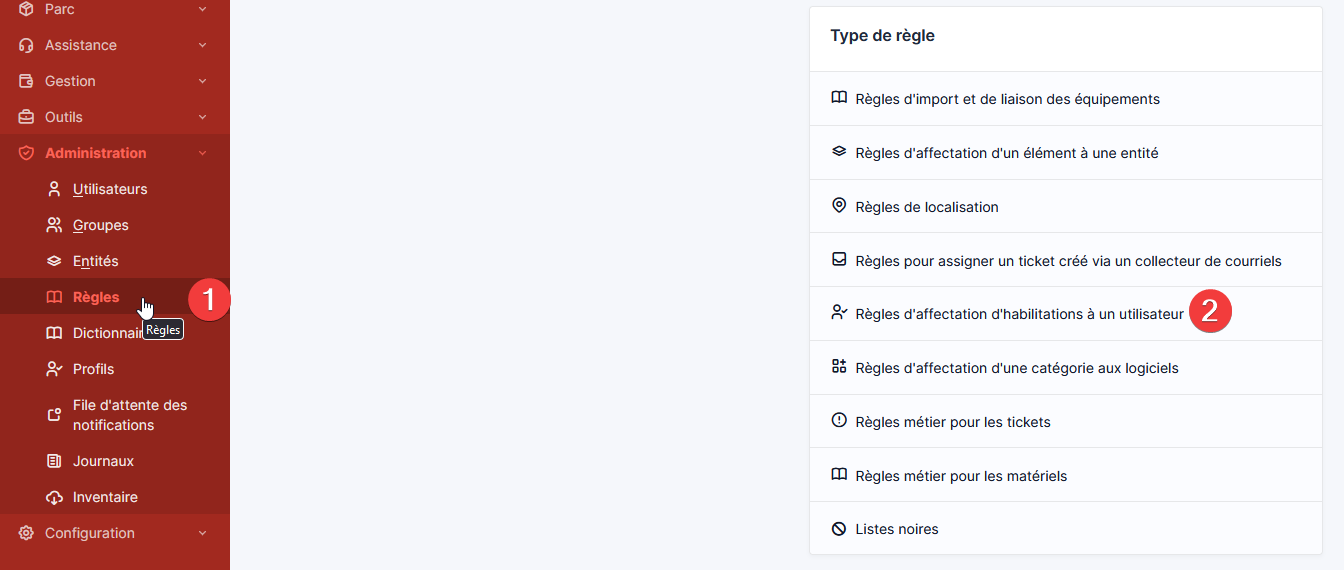Viewport: 1344px width, 570px height.
Task: Open Règles d'affectation d'habilitations à un utilisateur
Action: coord(1019,314)
